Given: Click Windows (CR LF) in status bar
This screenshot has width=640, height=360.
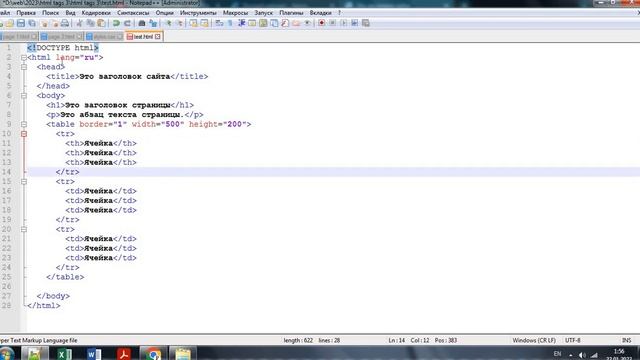Looking at the screenshot, I should (534, 340).
